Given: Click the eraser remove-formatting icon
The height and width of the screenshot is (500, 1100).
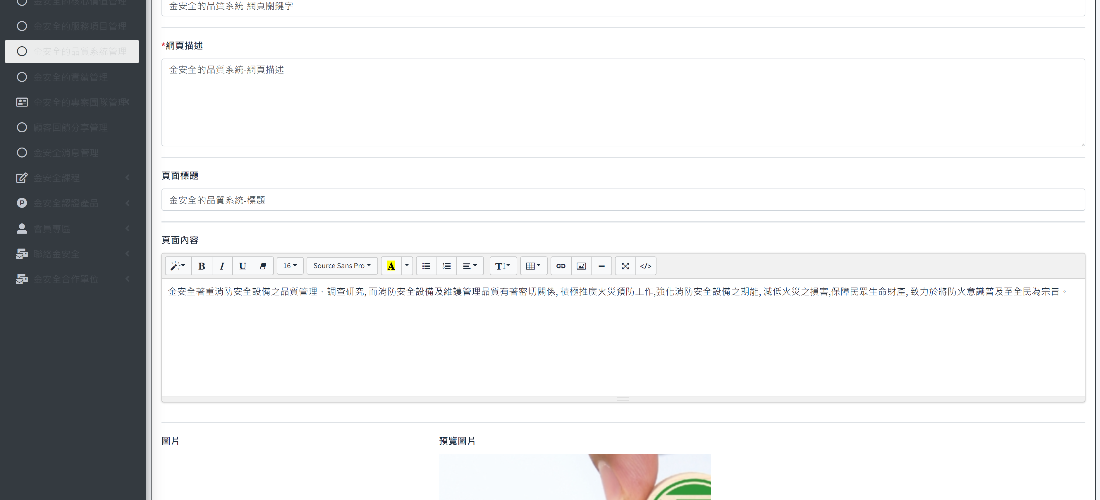Looking at the screenshot, I should pyautogui.click(x=263, y=266).
